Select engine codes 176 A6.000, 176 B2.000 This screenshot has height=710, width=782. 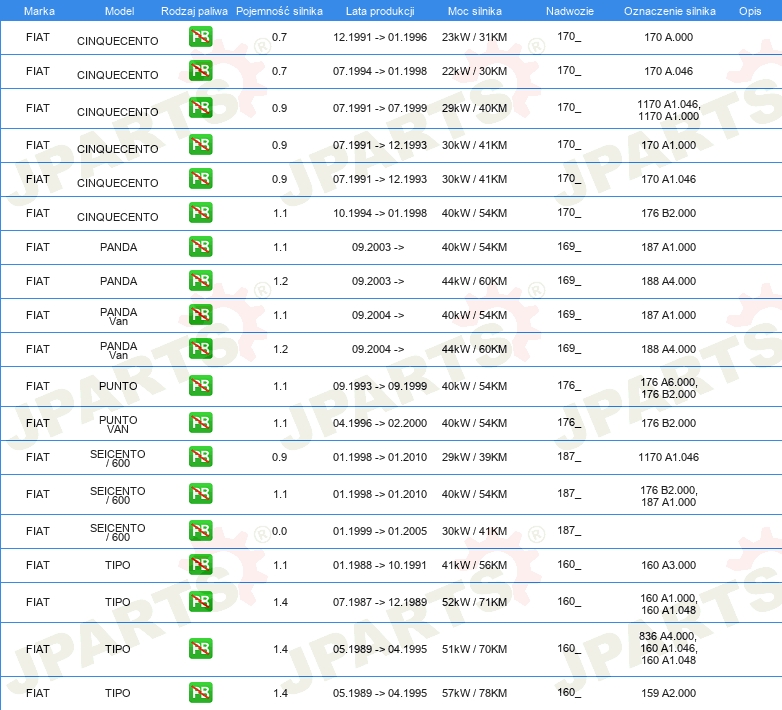[x=669, y=388]
